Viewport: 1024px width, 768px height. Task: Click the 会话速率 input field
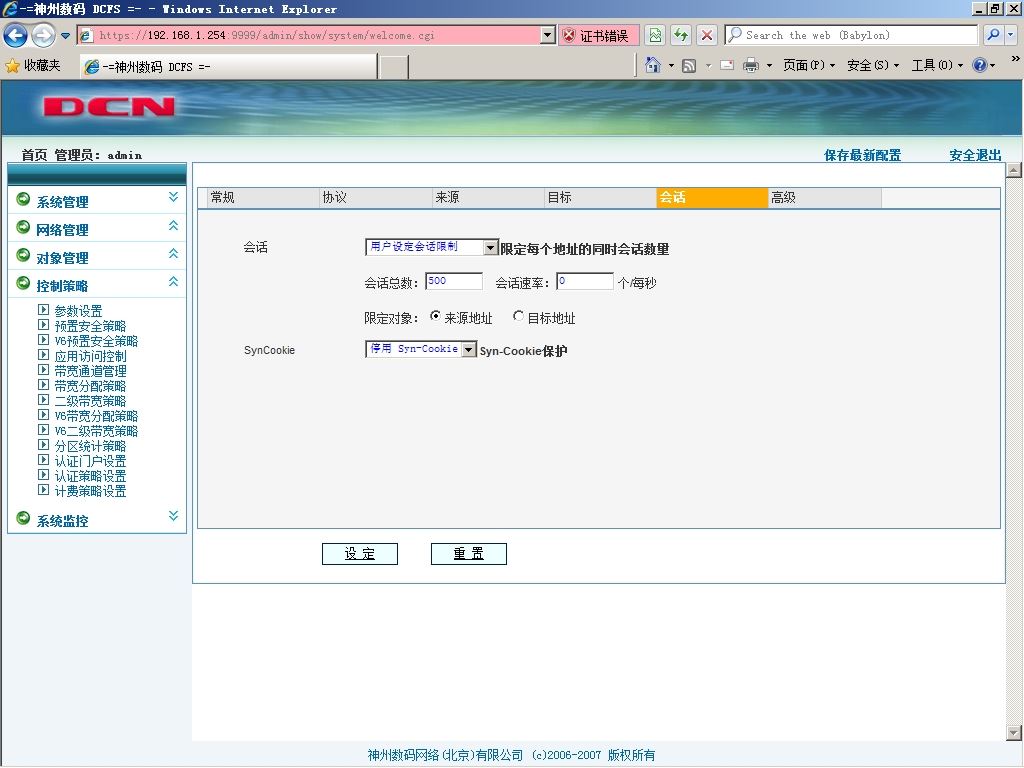[585, 281]
